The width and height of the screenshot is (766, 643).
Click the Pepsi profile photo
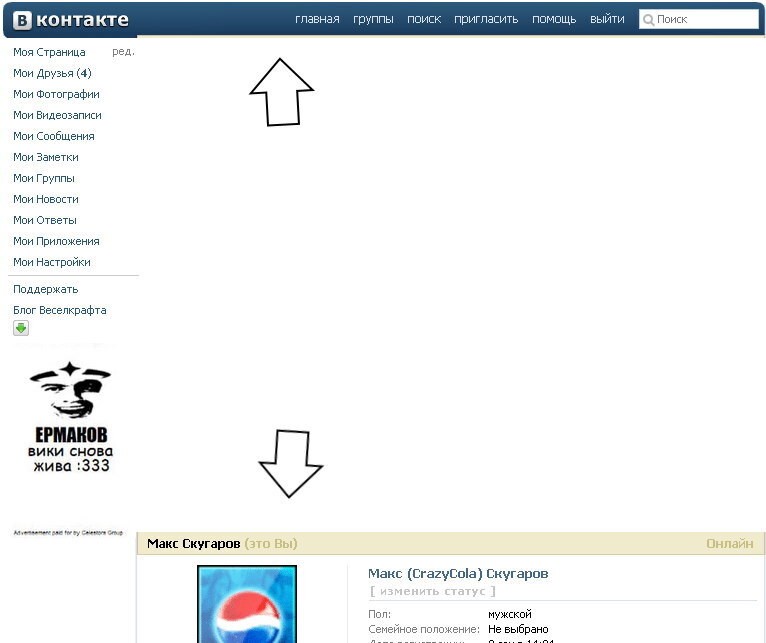click(247, 604)
